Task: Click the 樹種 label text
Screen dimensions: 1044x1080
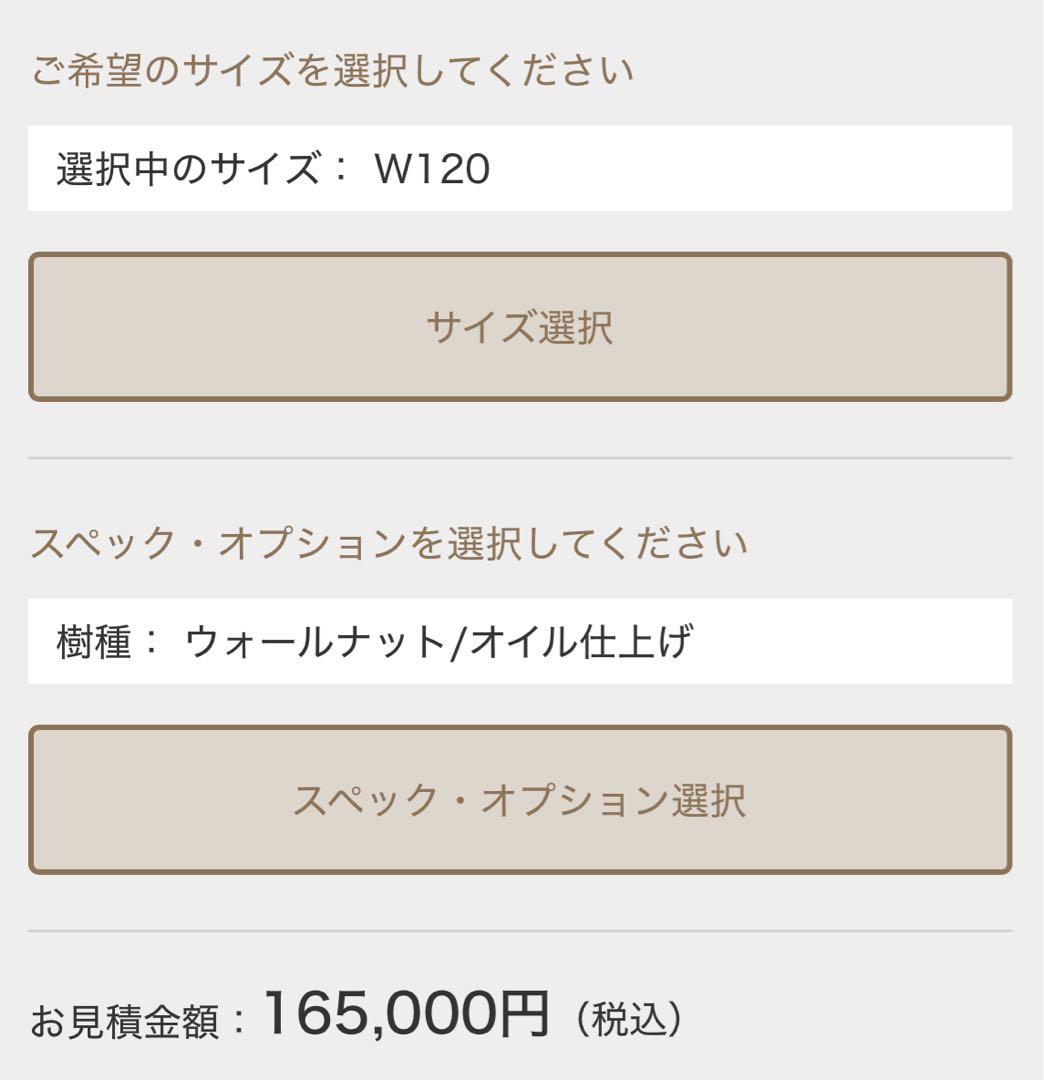Action: [x=95, y=642]
